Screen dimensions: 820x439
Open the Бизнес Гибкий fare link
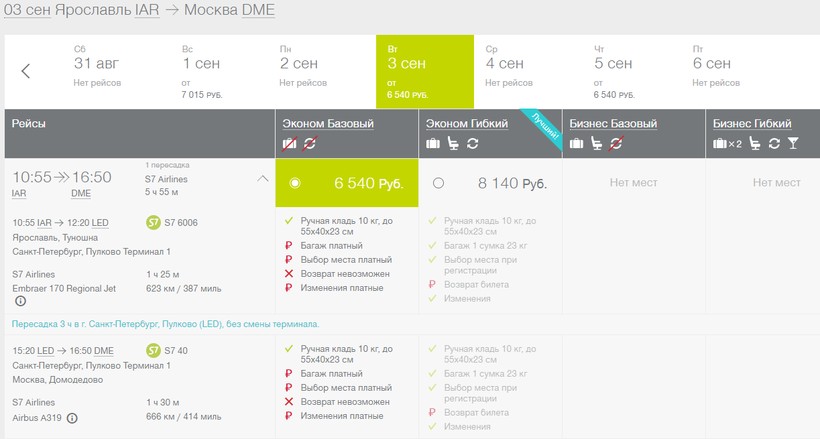pos(752,123)
